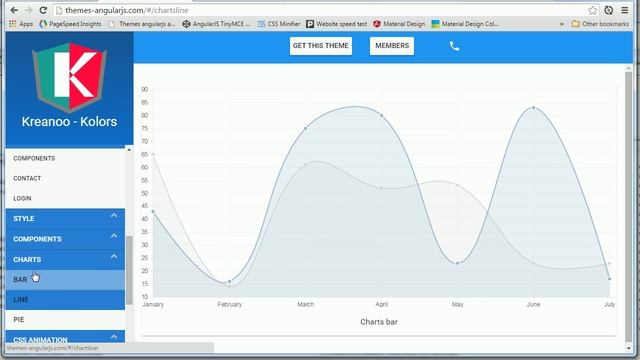Click the extension icon beside the star
640x360 pixels.
609,10
